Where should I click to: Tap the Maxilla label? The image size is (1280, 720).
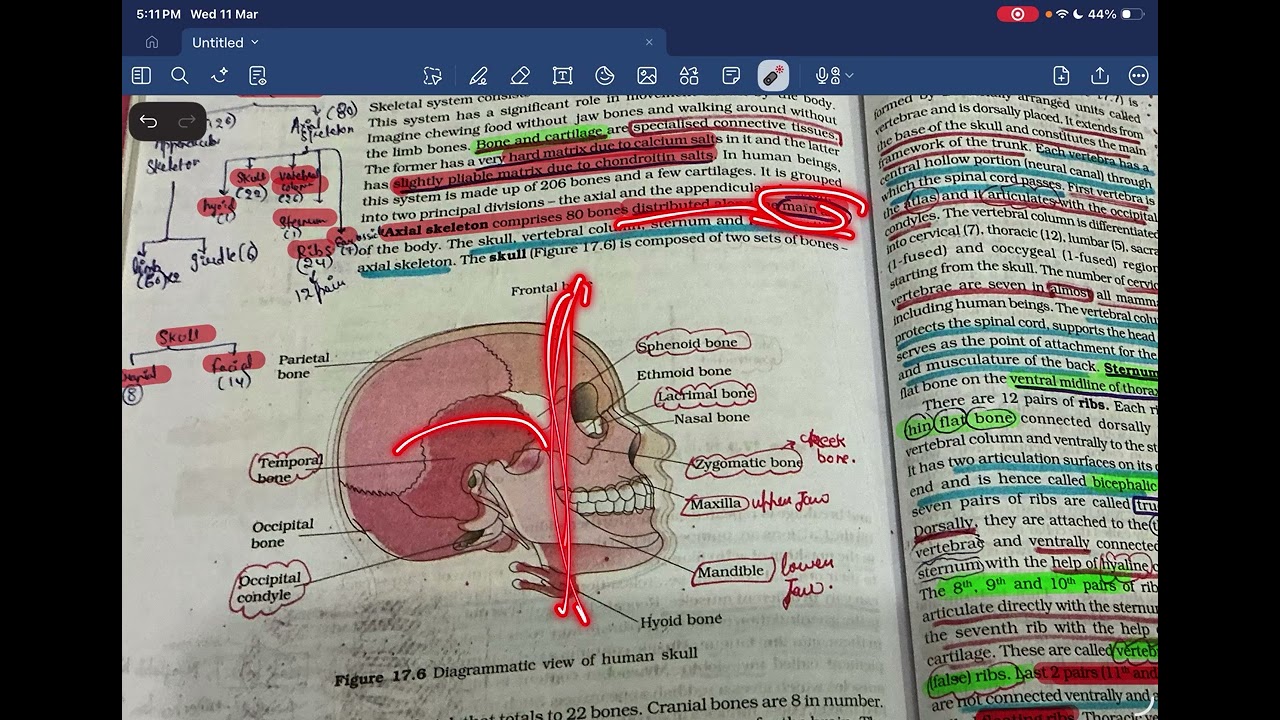tap(715, 504)
